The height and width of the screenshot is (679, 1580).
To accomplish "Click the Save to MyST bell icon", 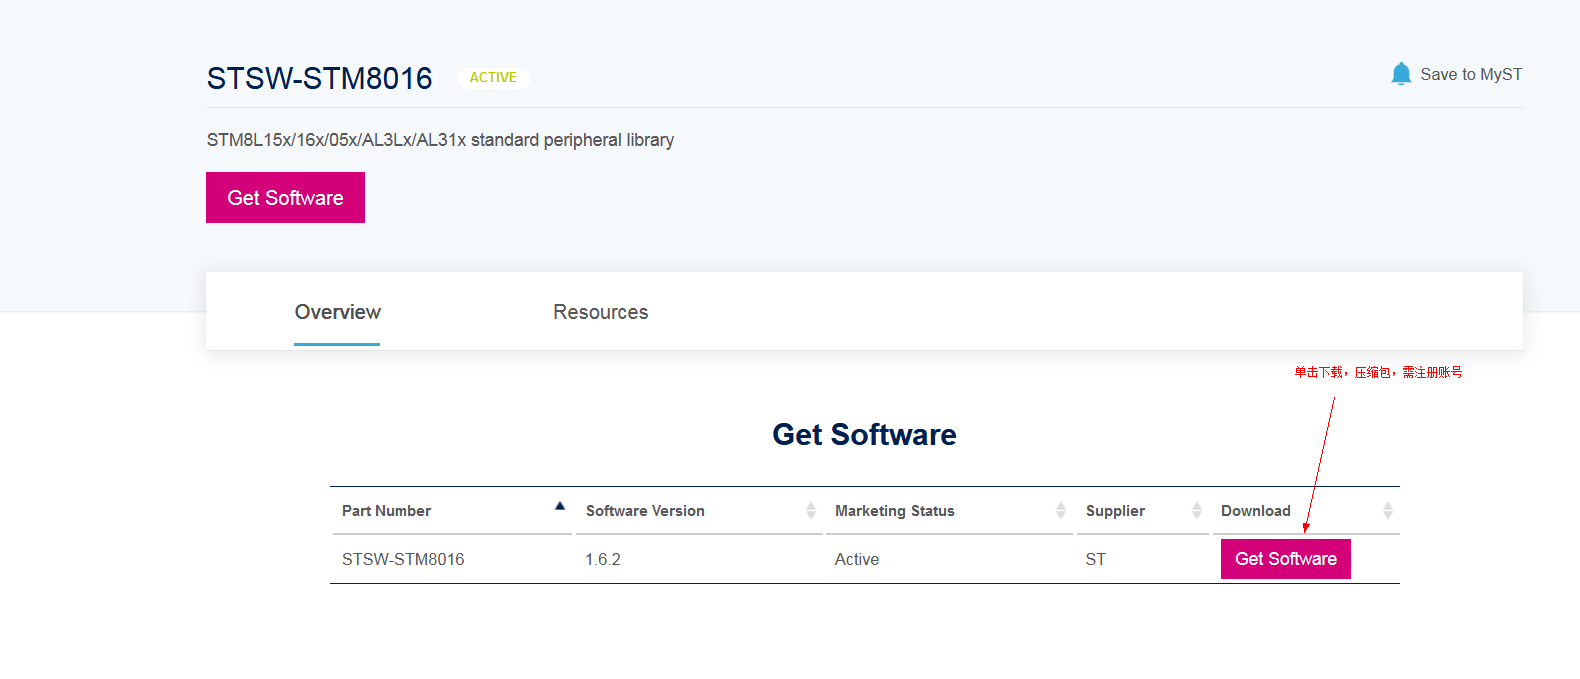I will [1401, 74].
